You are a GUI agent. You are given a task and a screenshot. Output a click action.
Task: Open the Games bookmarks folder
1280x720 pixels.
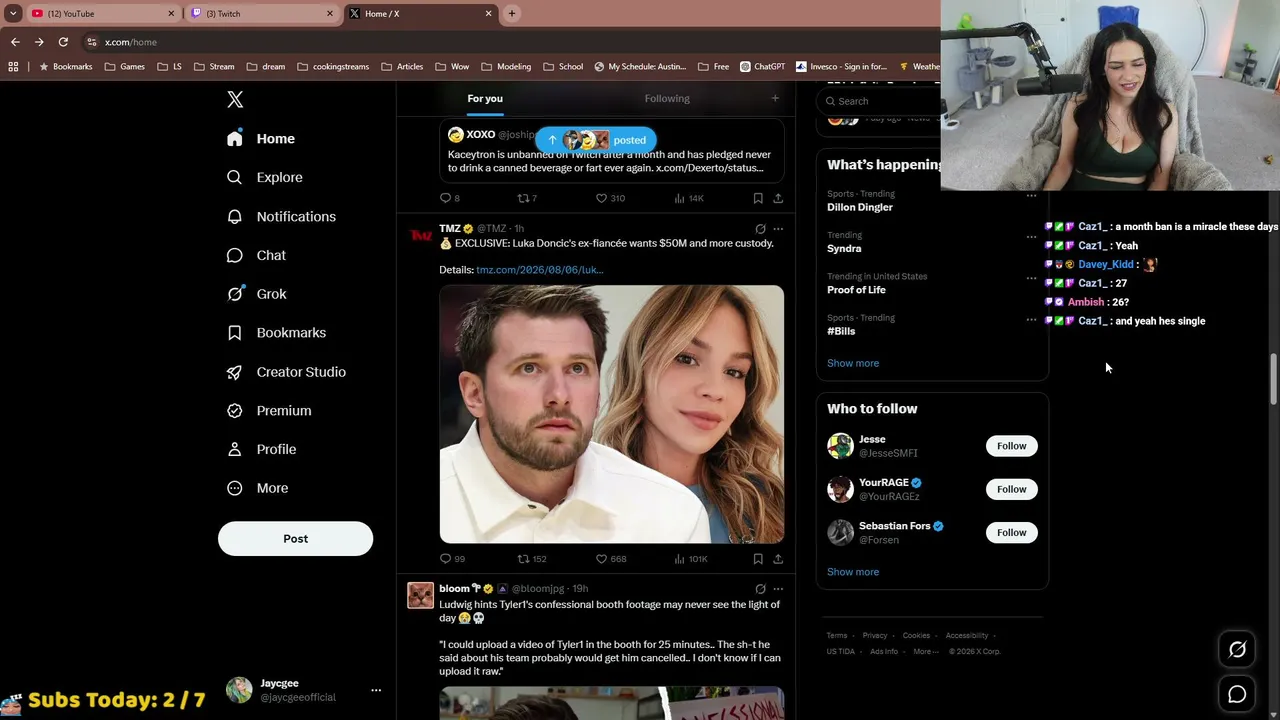click(x=125, y=67)
